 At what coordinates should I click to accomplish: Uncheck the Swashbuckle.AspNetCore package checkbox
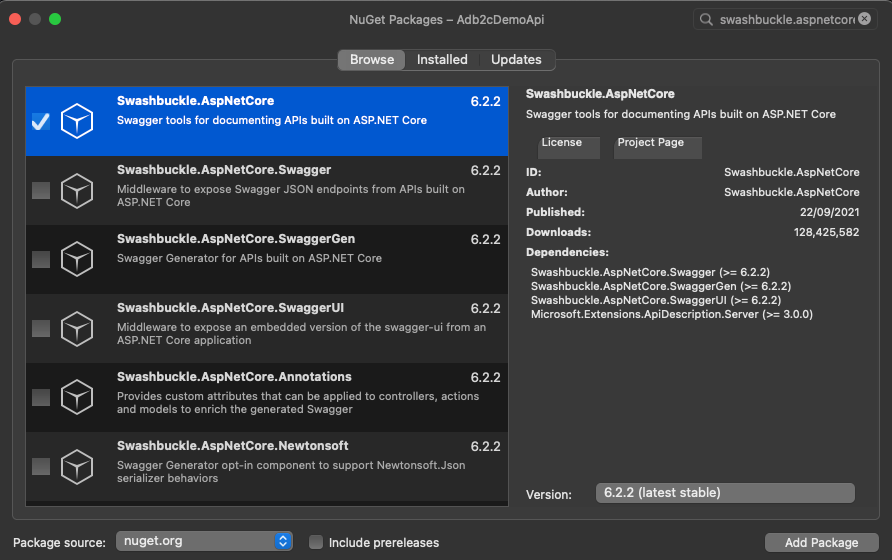40,121
